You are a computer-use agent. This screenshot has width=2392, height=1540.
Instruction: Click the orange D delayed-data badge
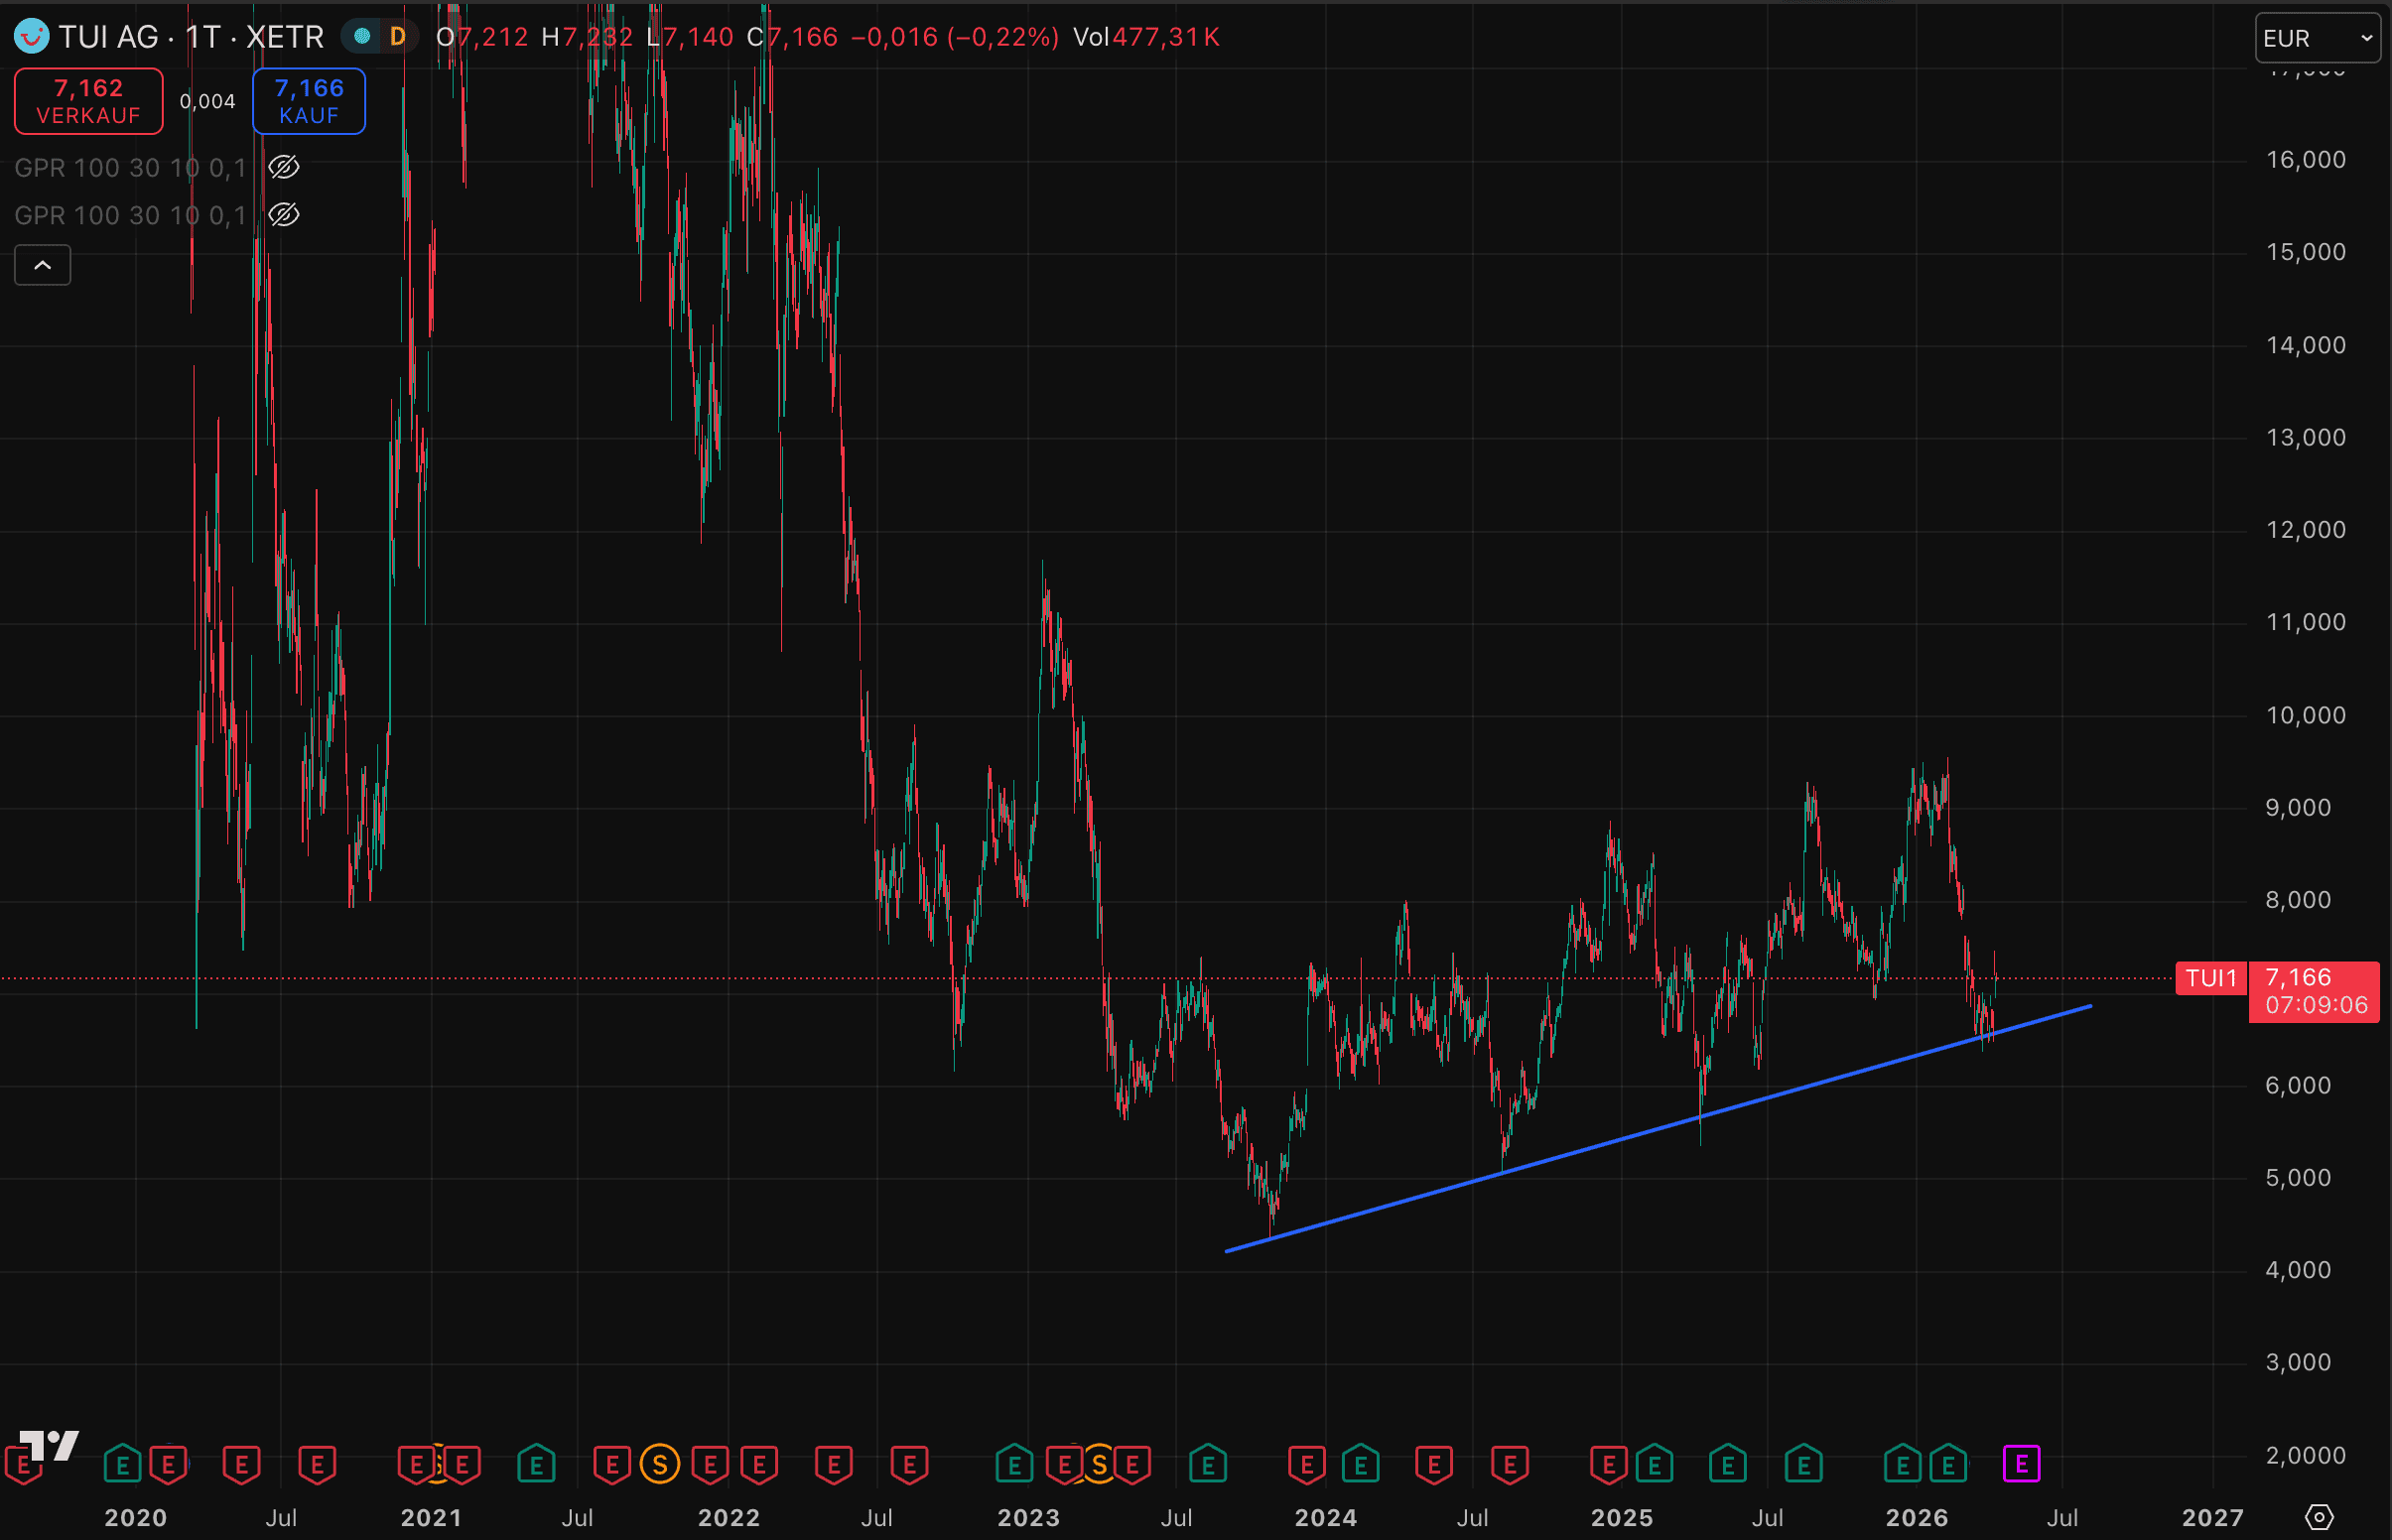click(x=398, y=37)
